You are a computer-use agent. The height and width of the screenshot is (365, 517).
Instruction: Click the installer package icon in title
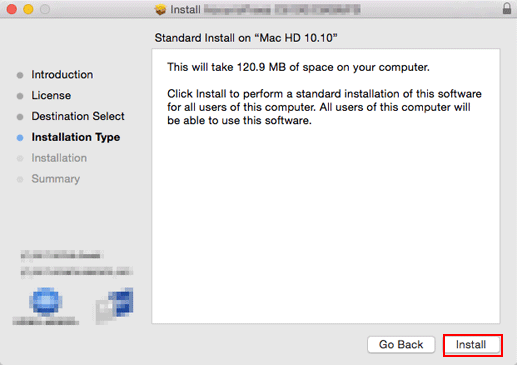point(160,9)
